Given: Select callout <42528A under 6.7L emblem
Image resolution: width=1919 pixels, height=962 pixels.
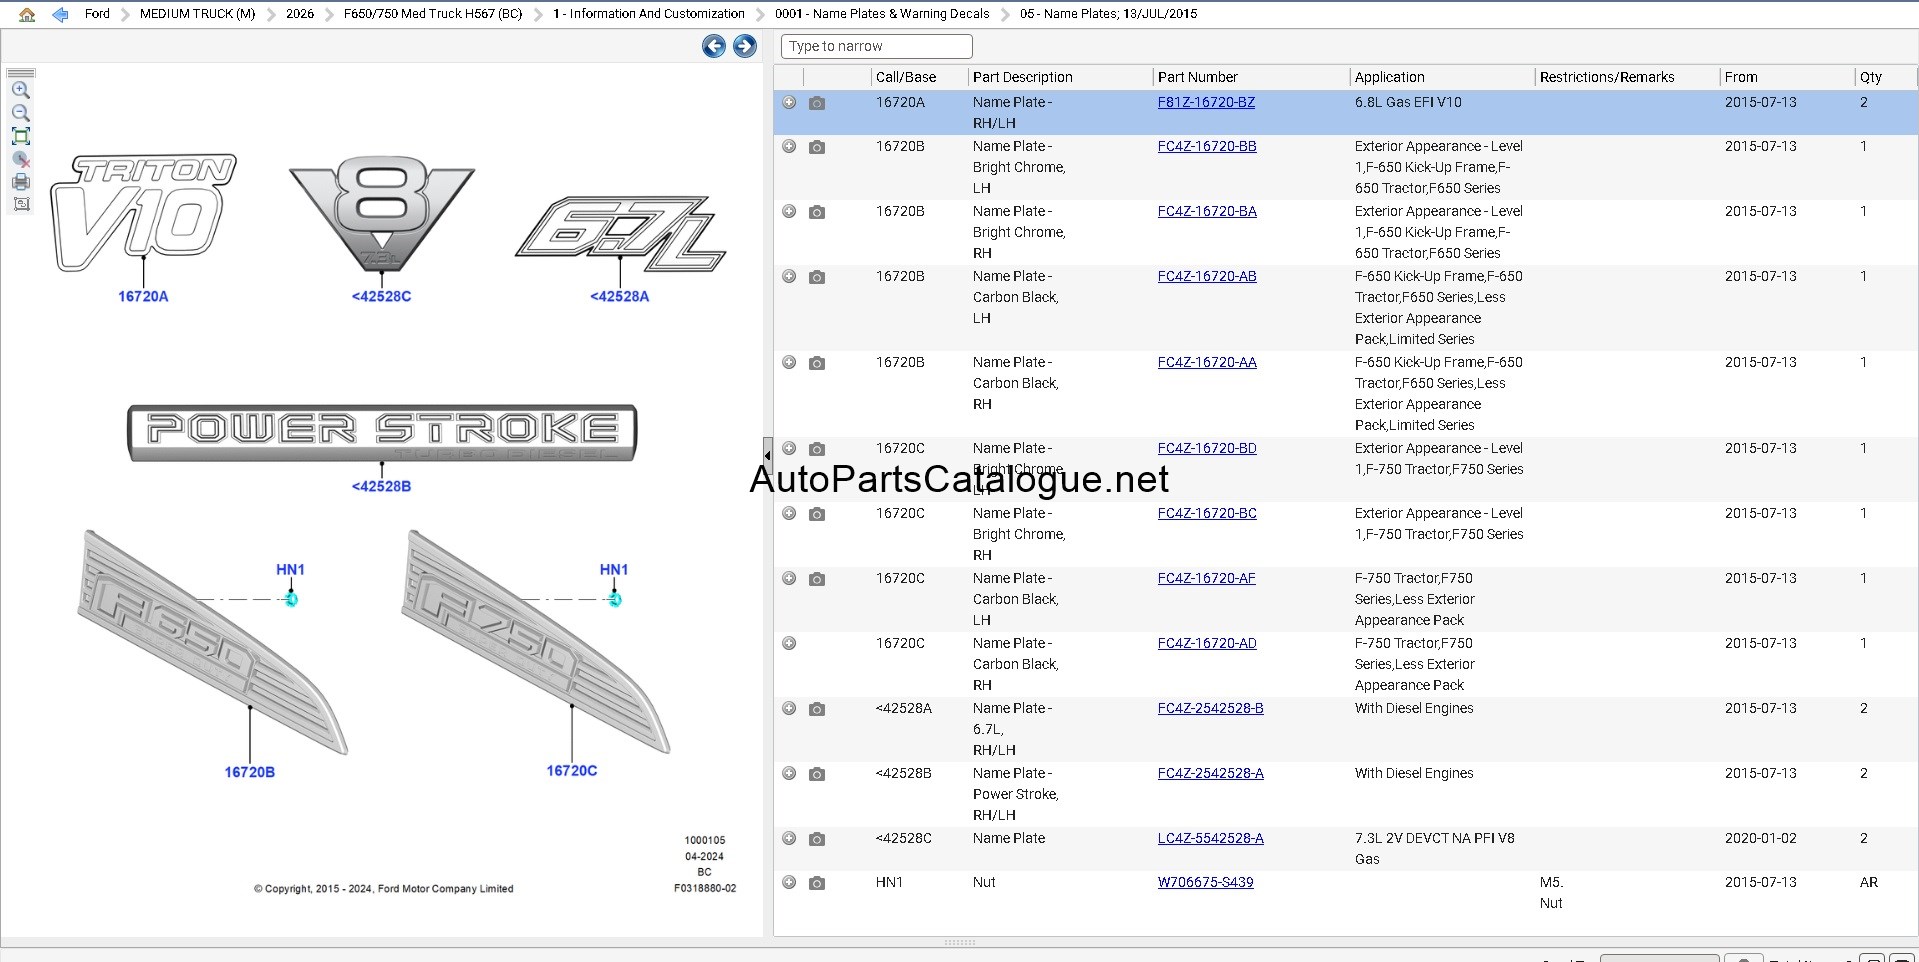Looking at the screenshot, I should [x=619, y=296].
